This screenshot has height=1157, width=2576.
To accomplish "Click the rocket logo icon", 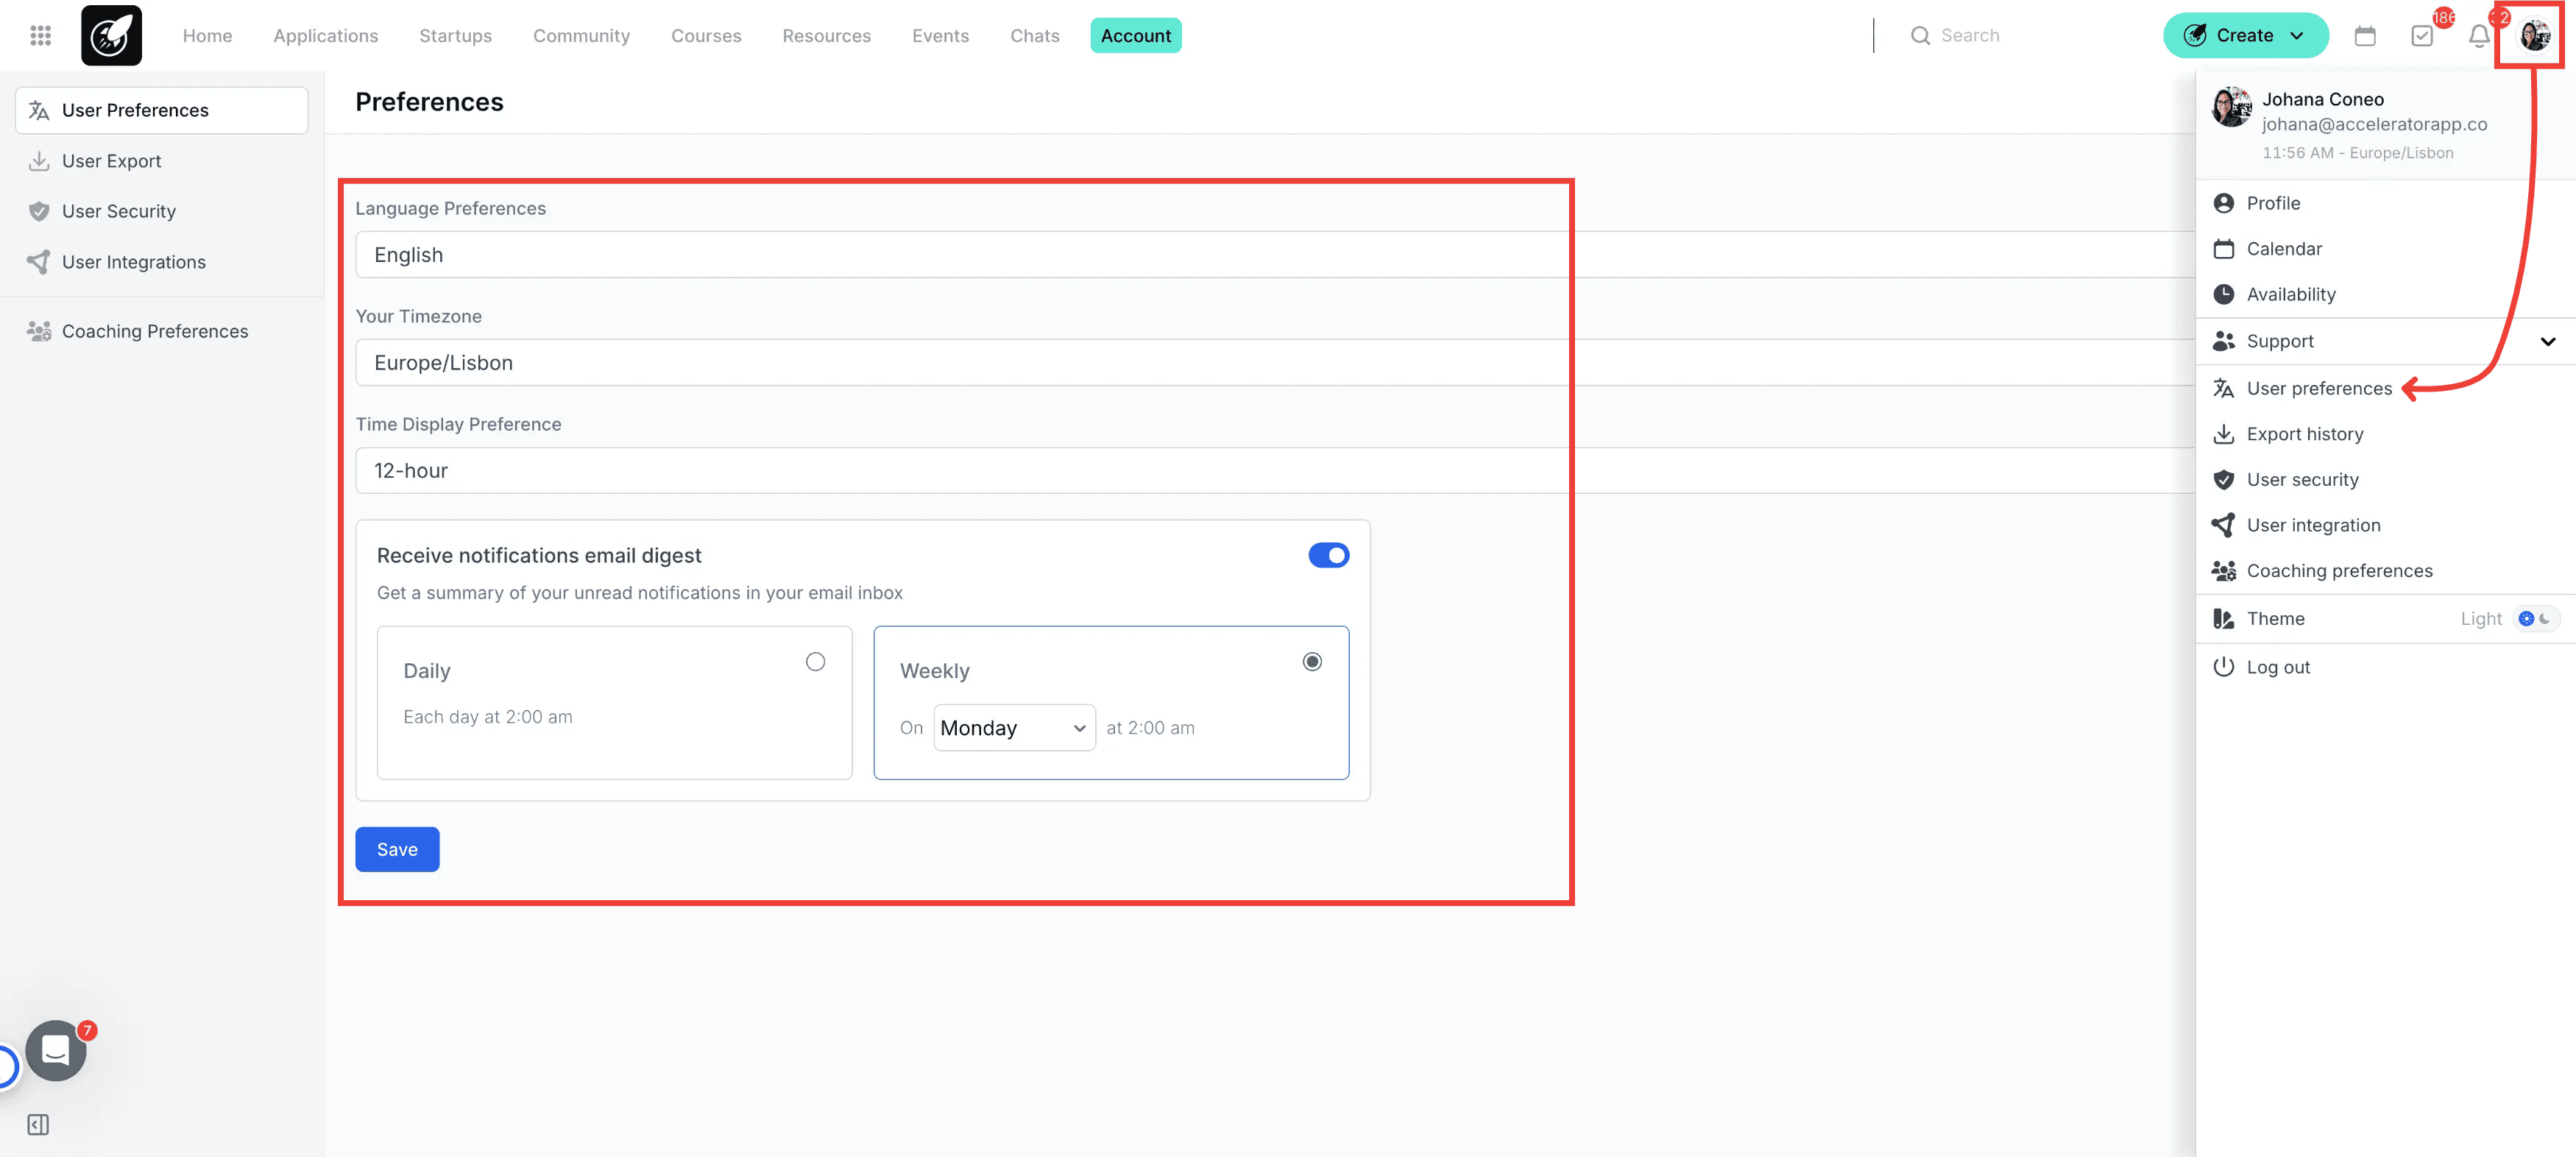I will pyautogui.click(x=111, y=36).
